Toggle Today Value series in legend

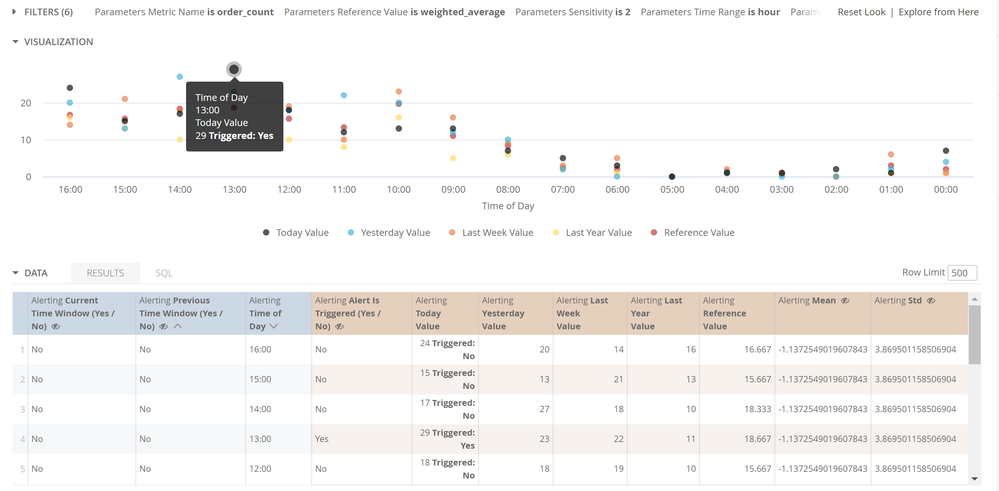pos(296,232)
